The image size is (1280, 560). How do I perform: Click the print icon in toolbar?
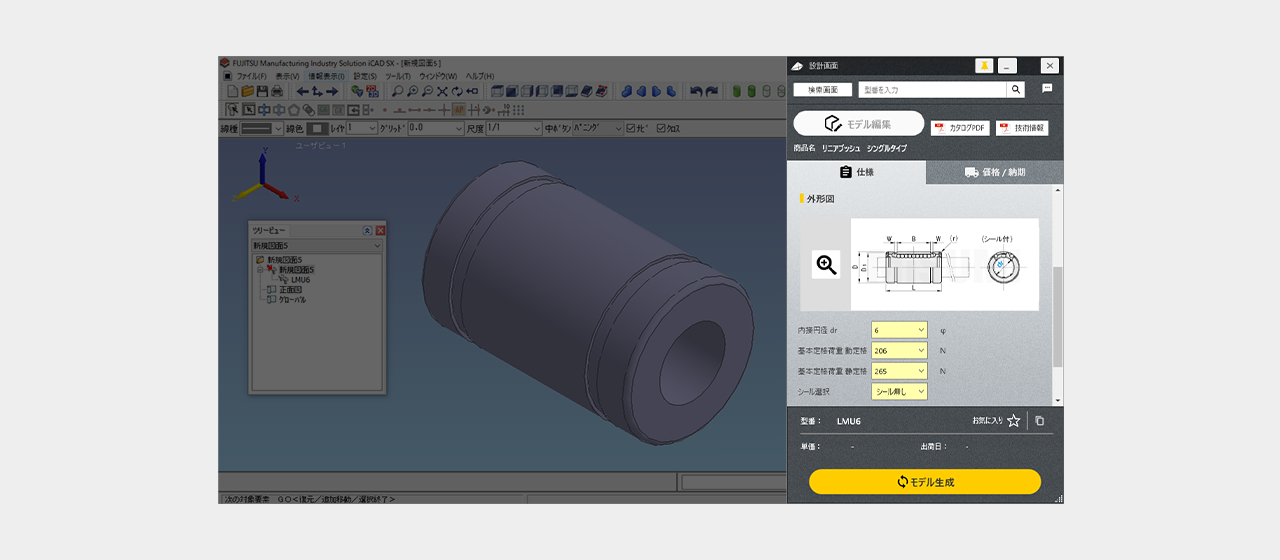[277, 91]
